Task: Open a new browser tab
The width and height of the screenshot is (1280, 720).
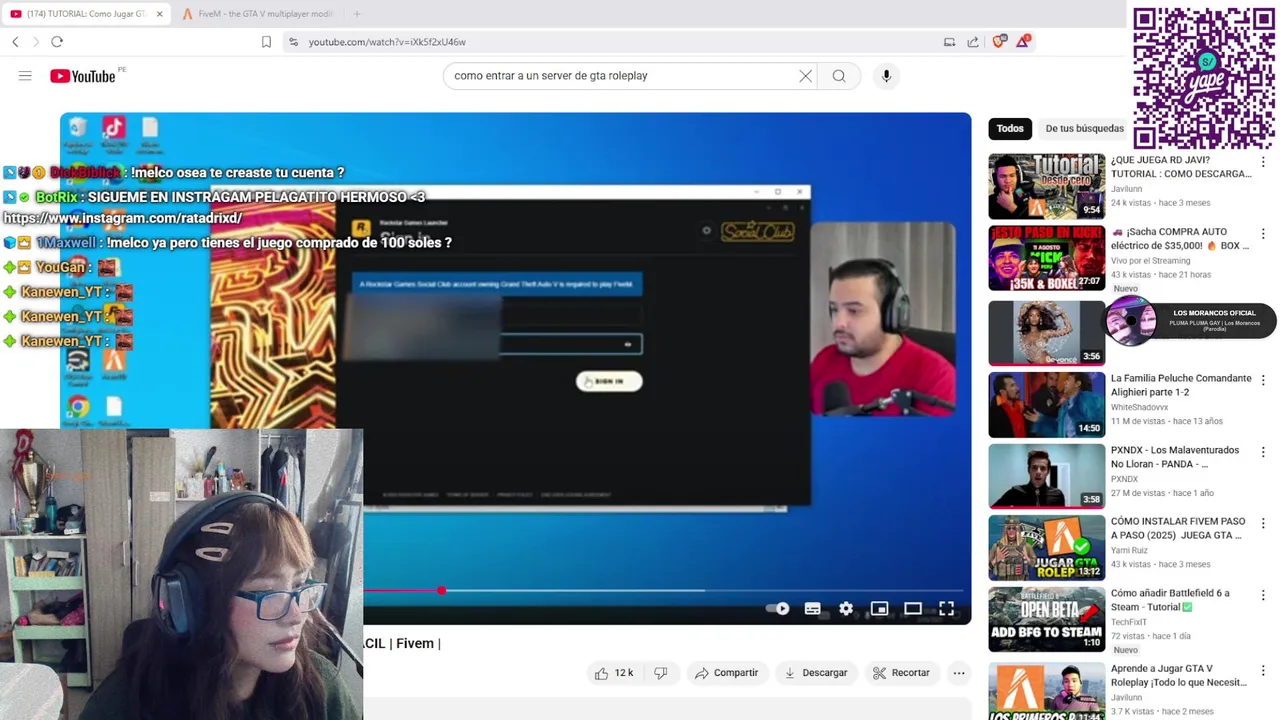Action: [357, 14]
